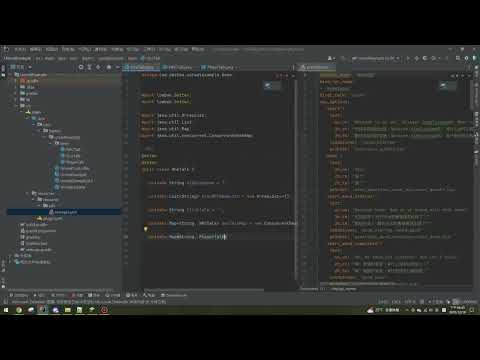This screenshot has height=360, width=480.
Task: Click the Chrome icon on the taskbar
Action: (19, 310)
